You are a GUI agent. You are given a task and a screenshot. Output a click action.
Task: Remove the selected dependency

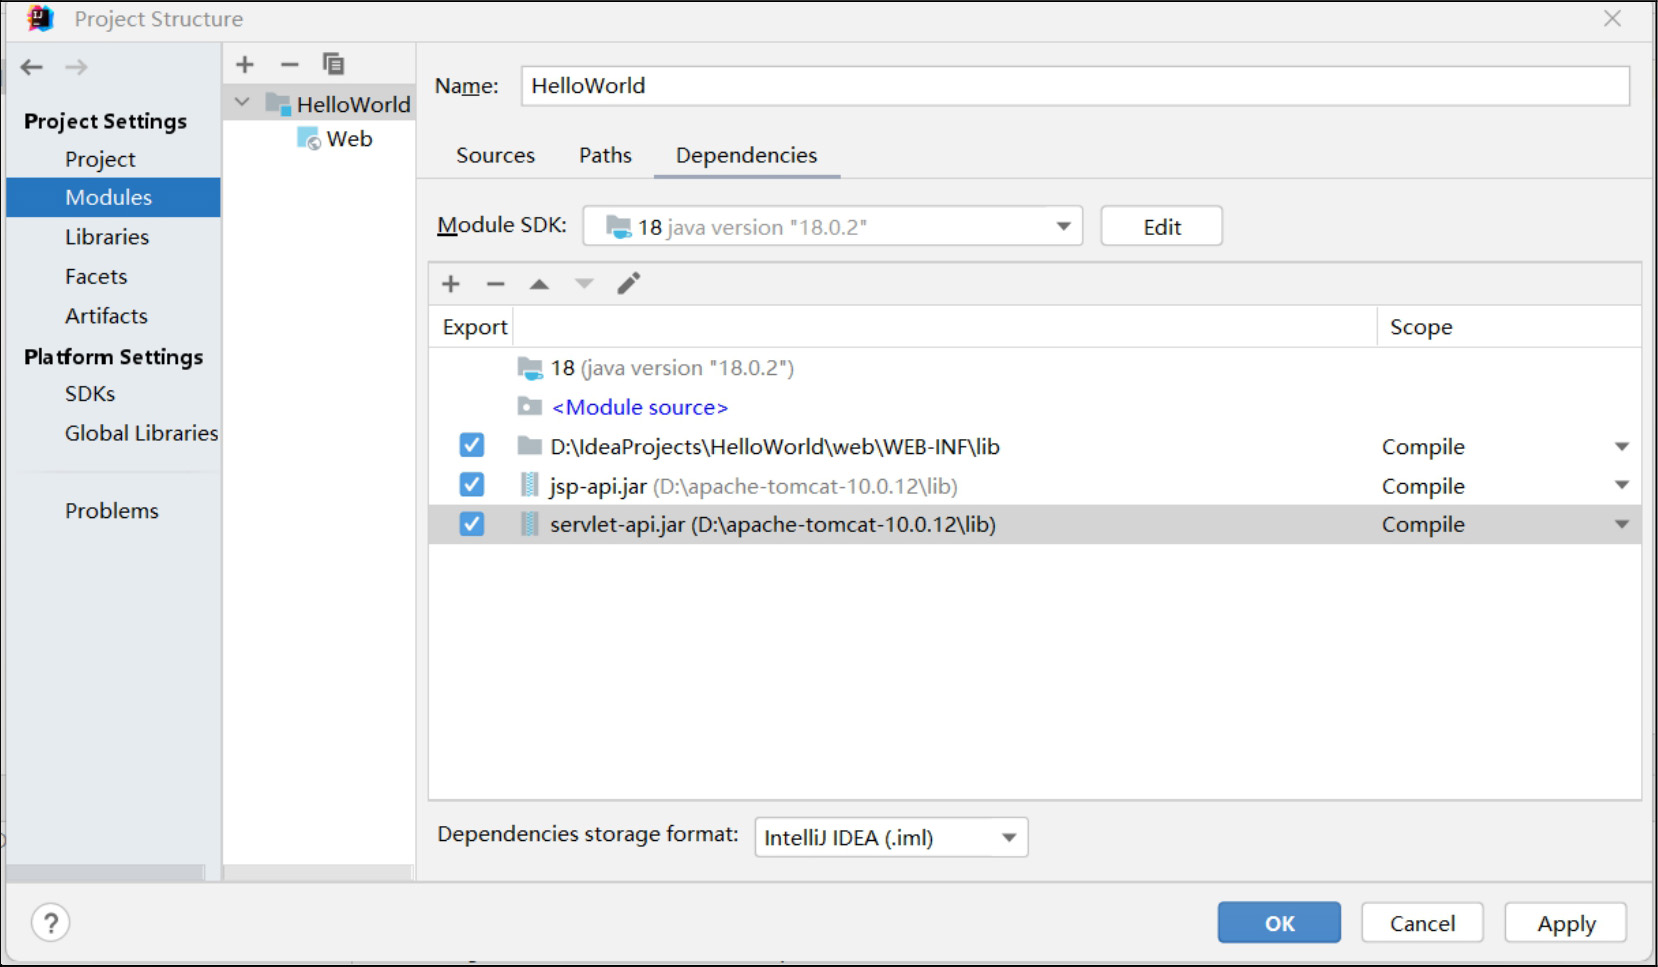click(495, 284)
